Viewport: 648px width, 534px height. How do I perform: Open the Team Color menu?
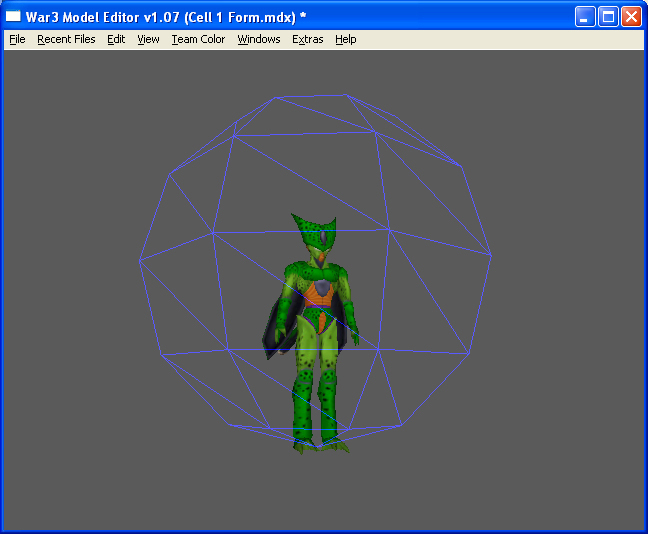pos(198,39)
